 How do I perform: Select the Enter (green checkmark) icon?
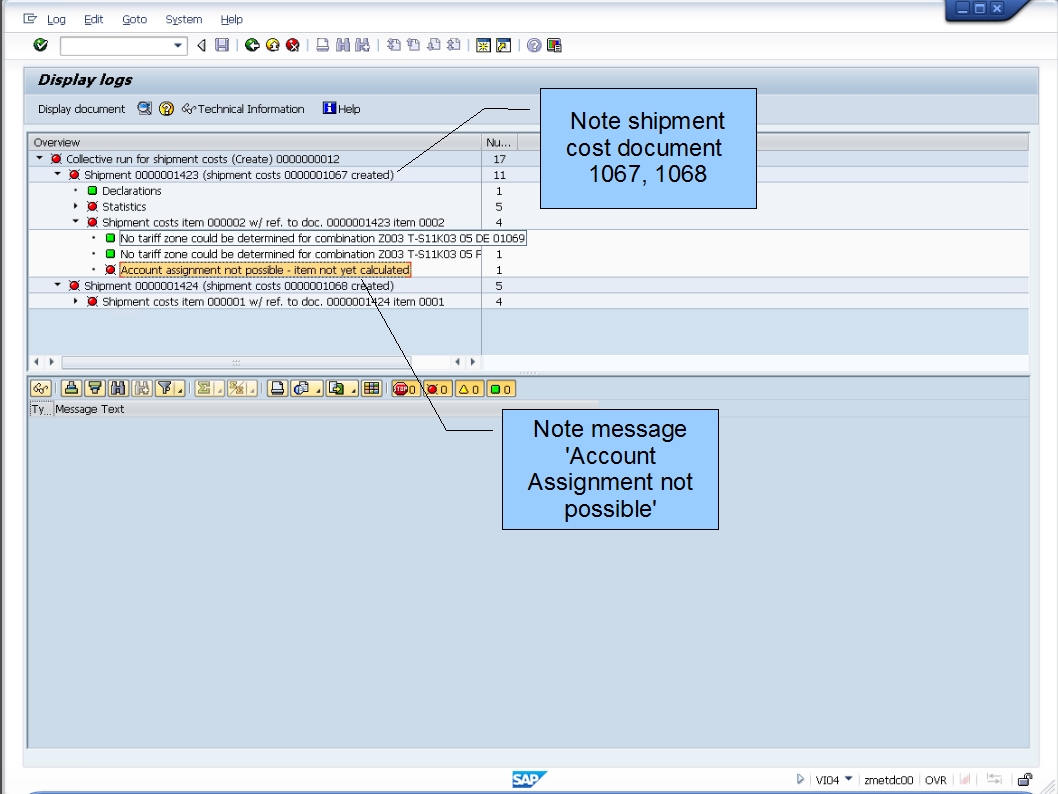point(39,45)
